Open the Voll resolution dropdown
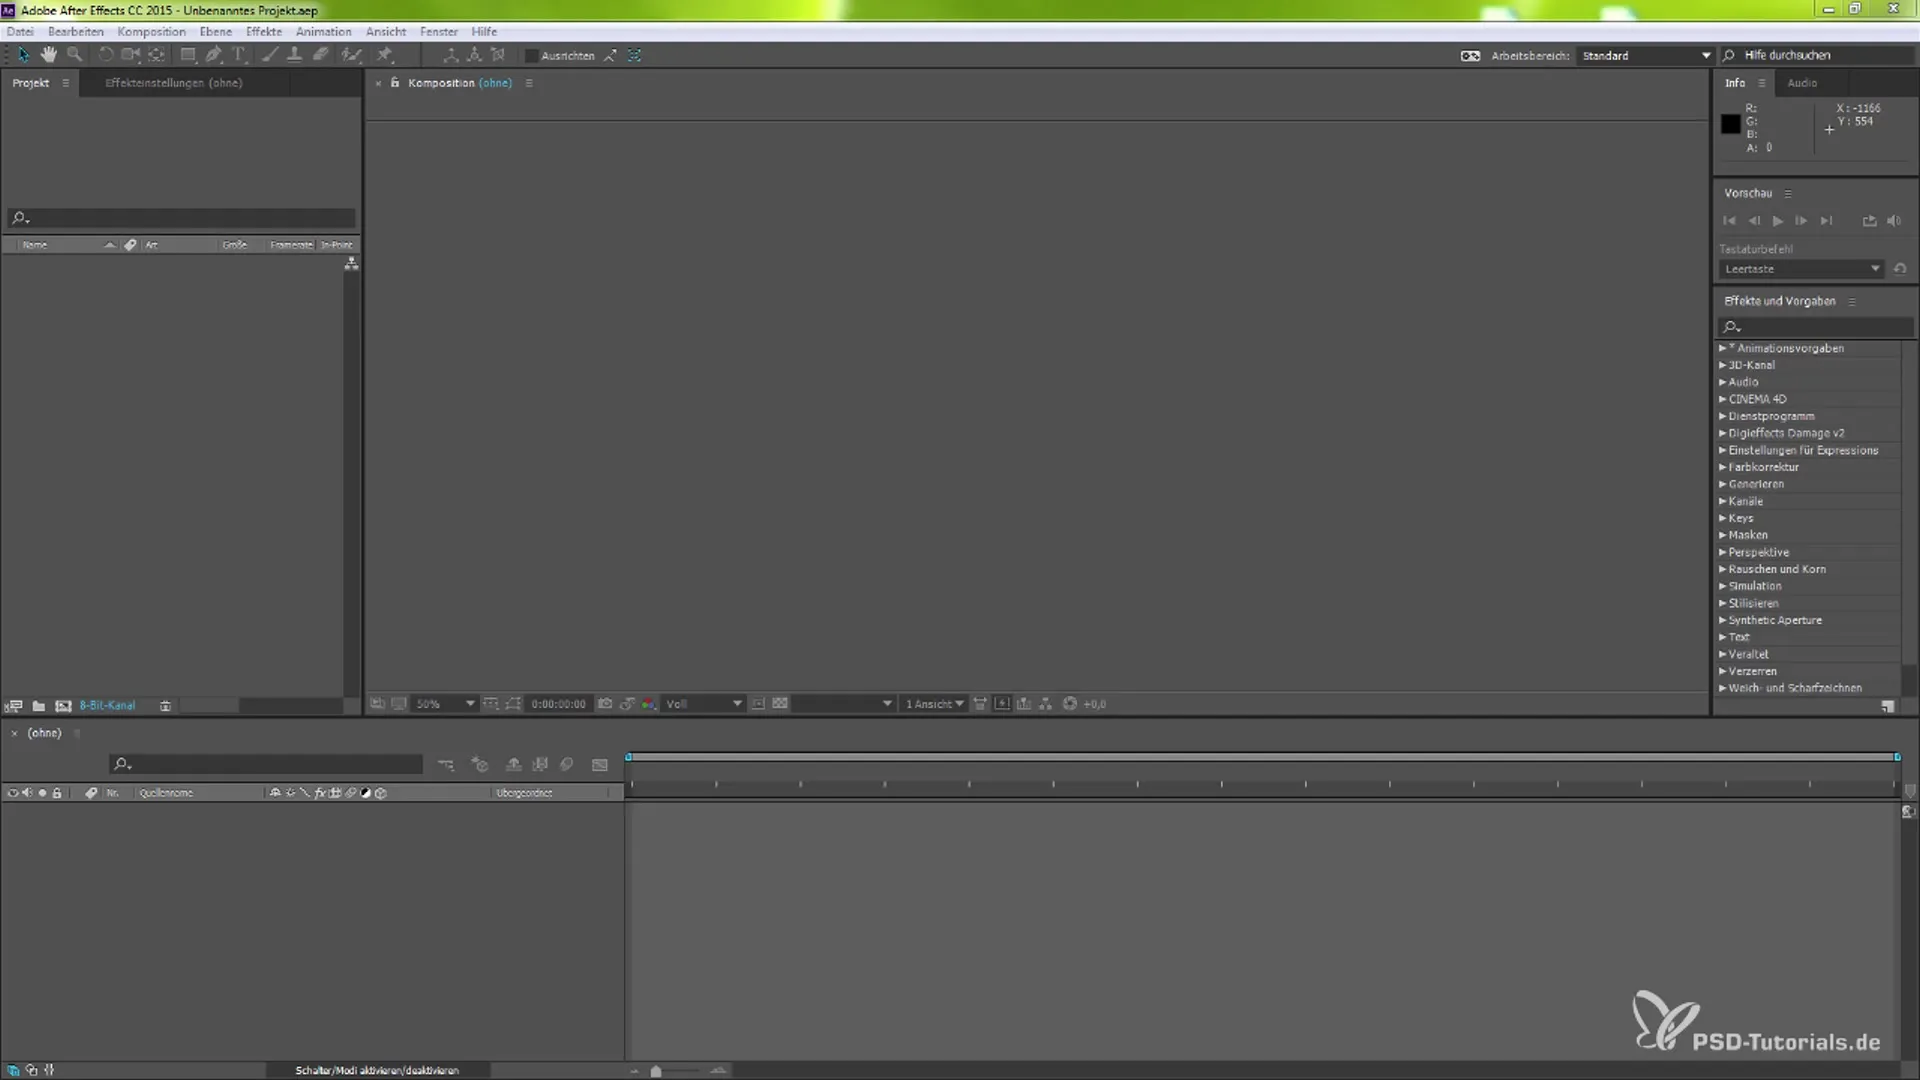 (x=704, y=704)
